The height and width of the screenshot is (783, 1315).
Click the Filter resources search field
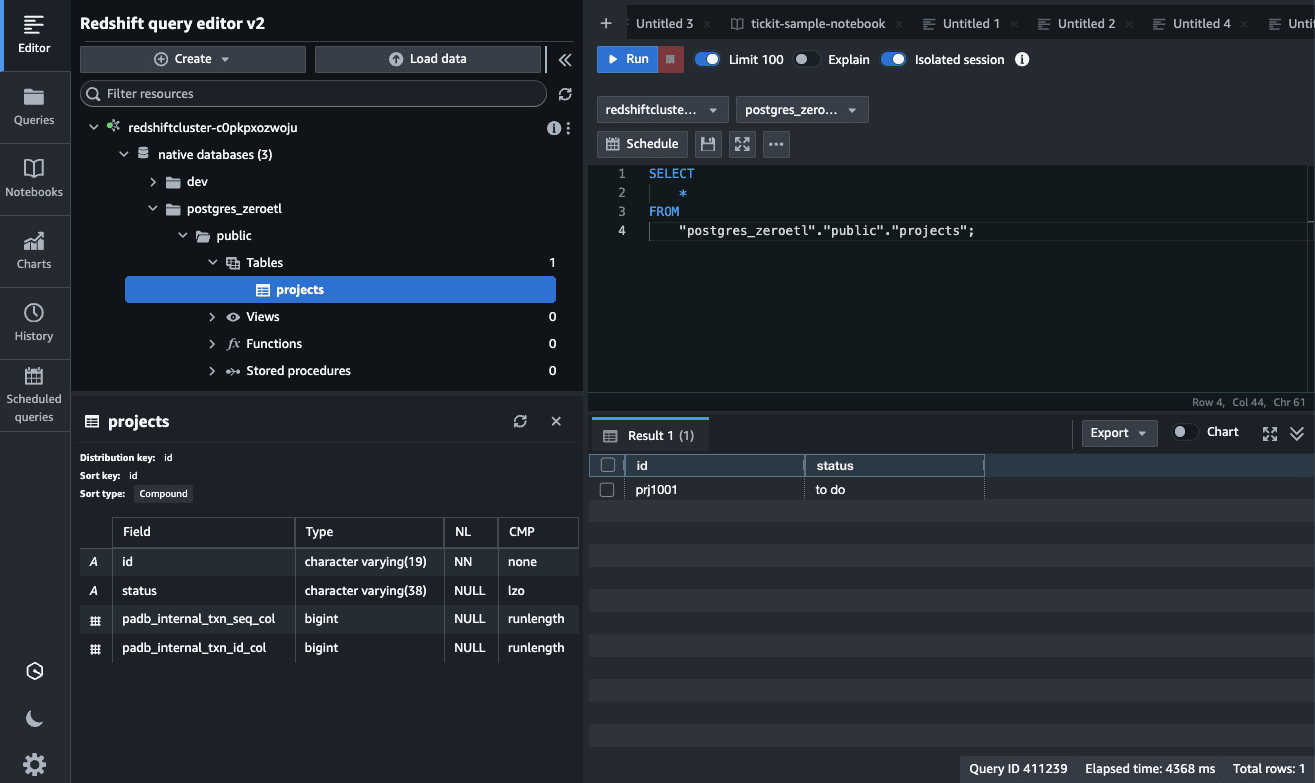point(313,94)
